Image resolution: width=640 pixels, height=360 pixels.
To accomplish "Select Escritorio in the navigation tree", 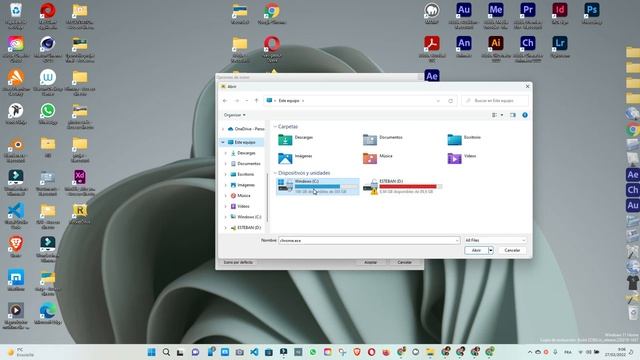I will click(x=242, y=174).
